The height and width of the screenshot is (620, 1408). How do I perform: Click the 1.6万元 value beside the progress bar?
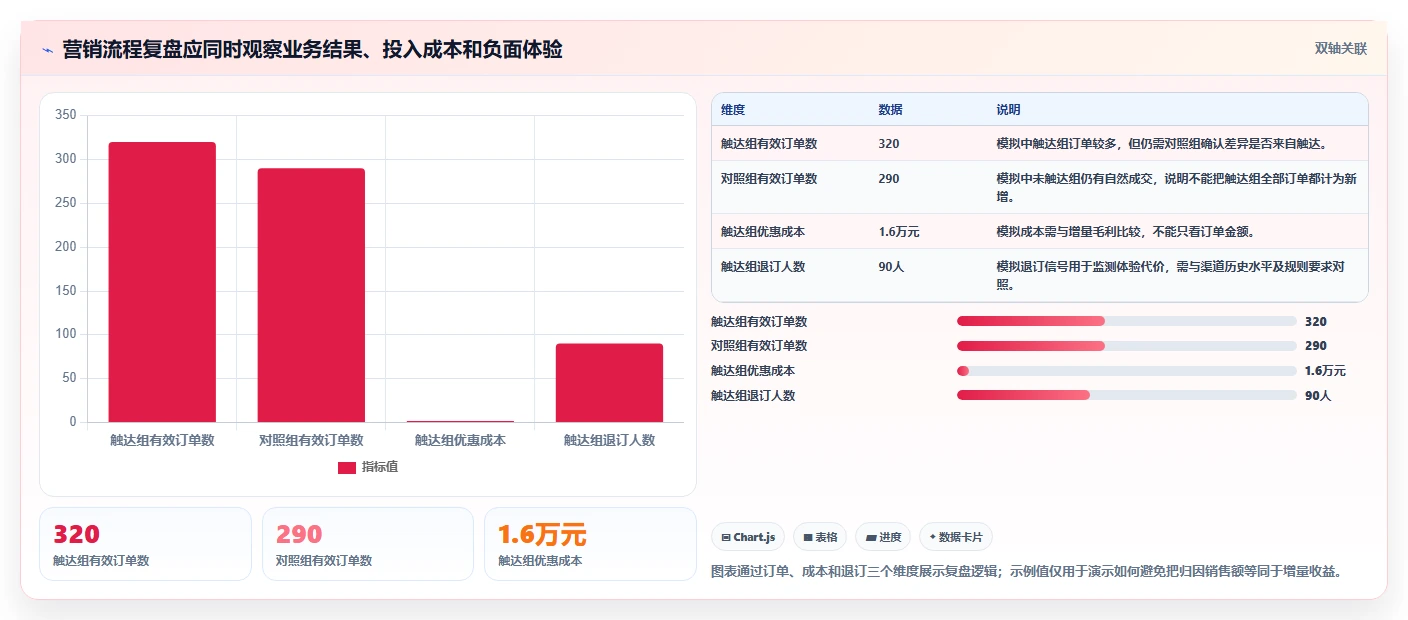tap(1325, 371)
